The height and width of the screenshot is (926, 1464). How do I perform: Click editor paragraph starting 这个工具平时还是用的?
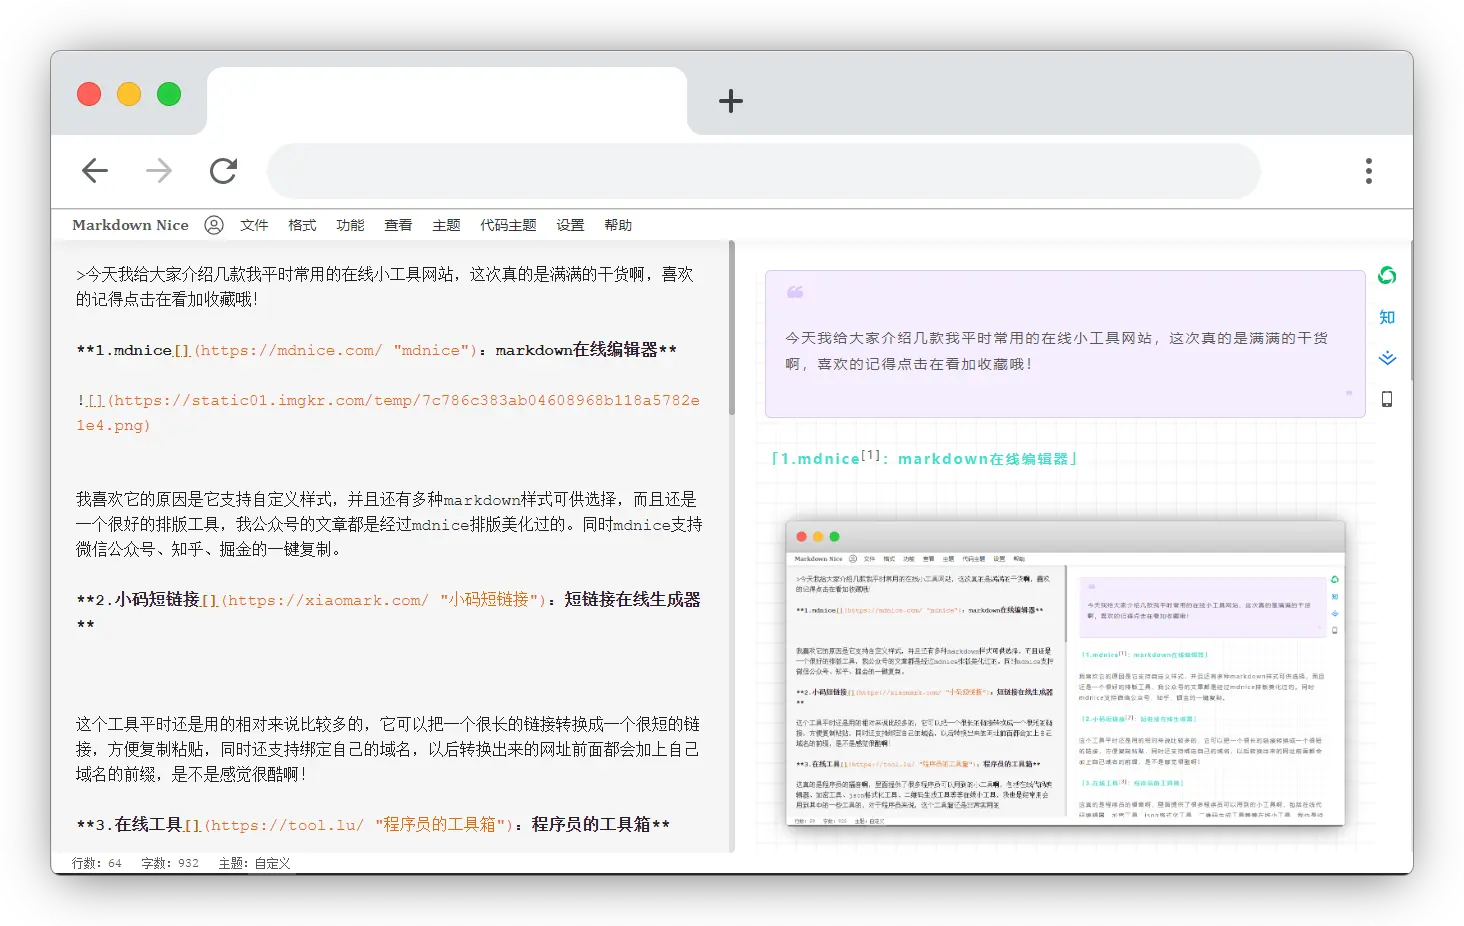pos(388,749)
